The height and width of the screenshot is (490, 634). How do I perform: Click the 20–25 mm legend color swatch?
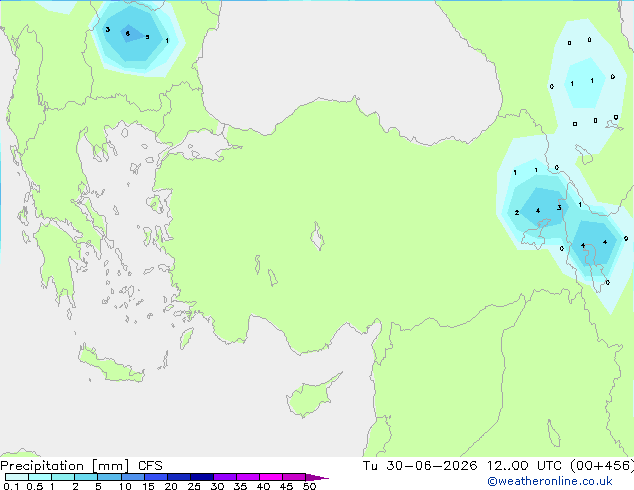(x=179, y=477)
